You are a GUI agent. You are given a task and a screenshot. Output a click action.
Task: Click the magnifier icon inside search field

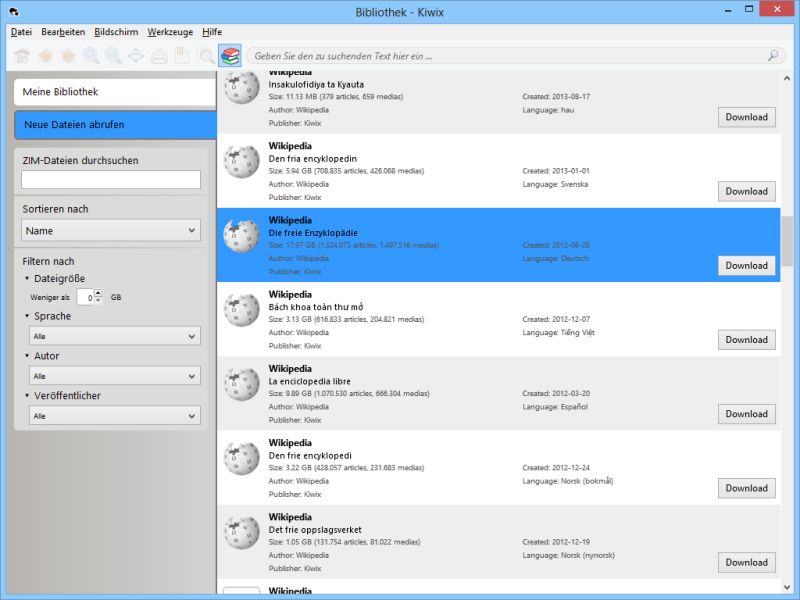point(773,56)
